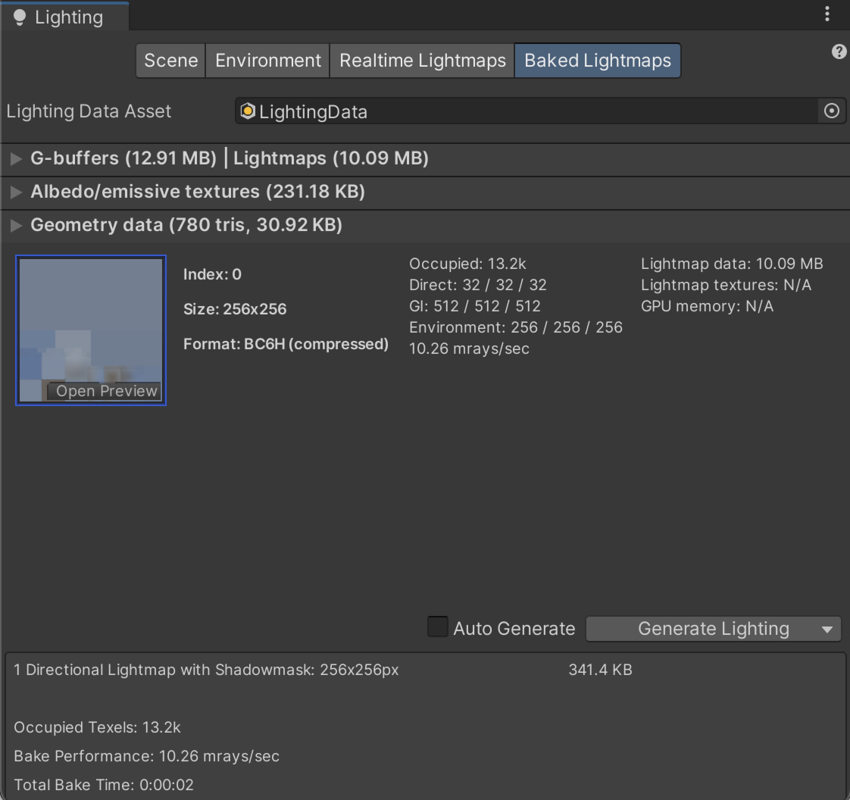Expand the G-buffers and Lightmaps section
This screenshot has height=800, width=850.
tap(16, 158)
